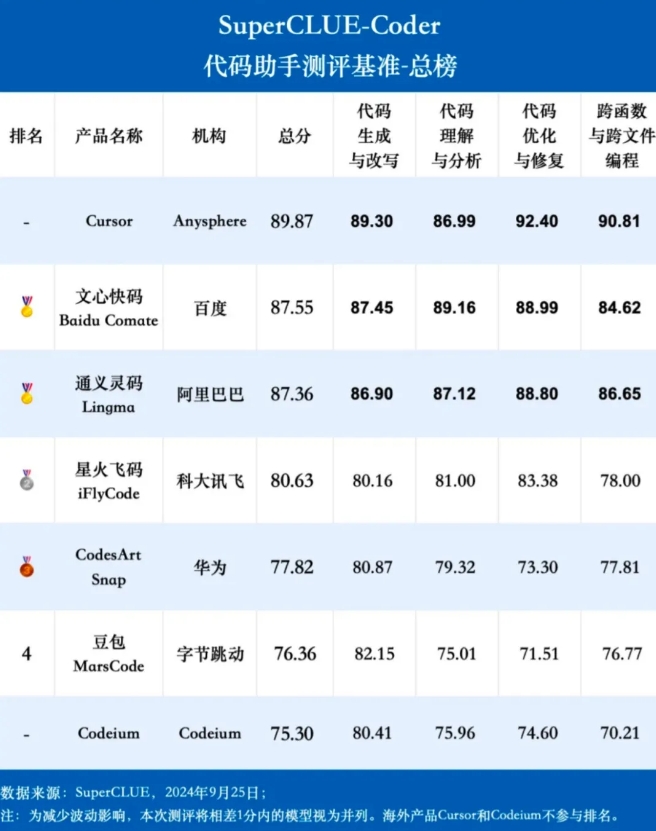Click the 代码生成与改写 column header
This screenshot has width=656, height=831.
374,136
